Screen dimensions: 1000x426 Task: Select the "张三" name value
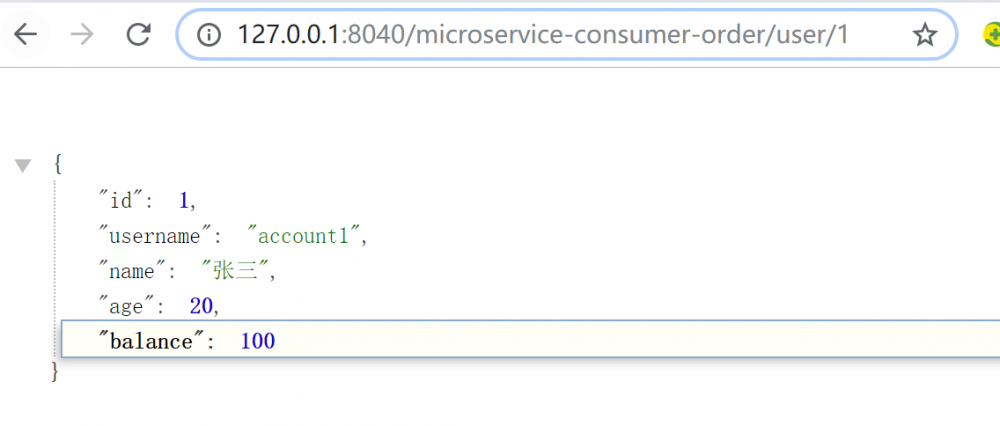pyautogui.click(x=237, y=271)
